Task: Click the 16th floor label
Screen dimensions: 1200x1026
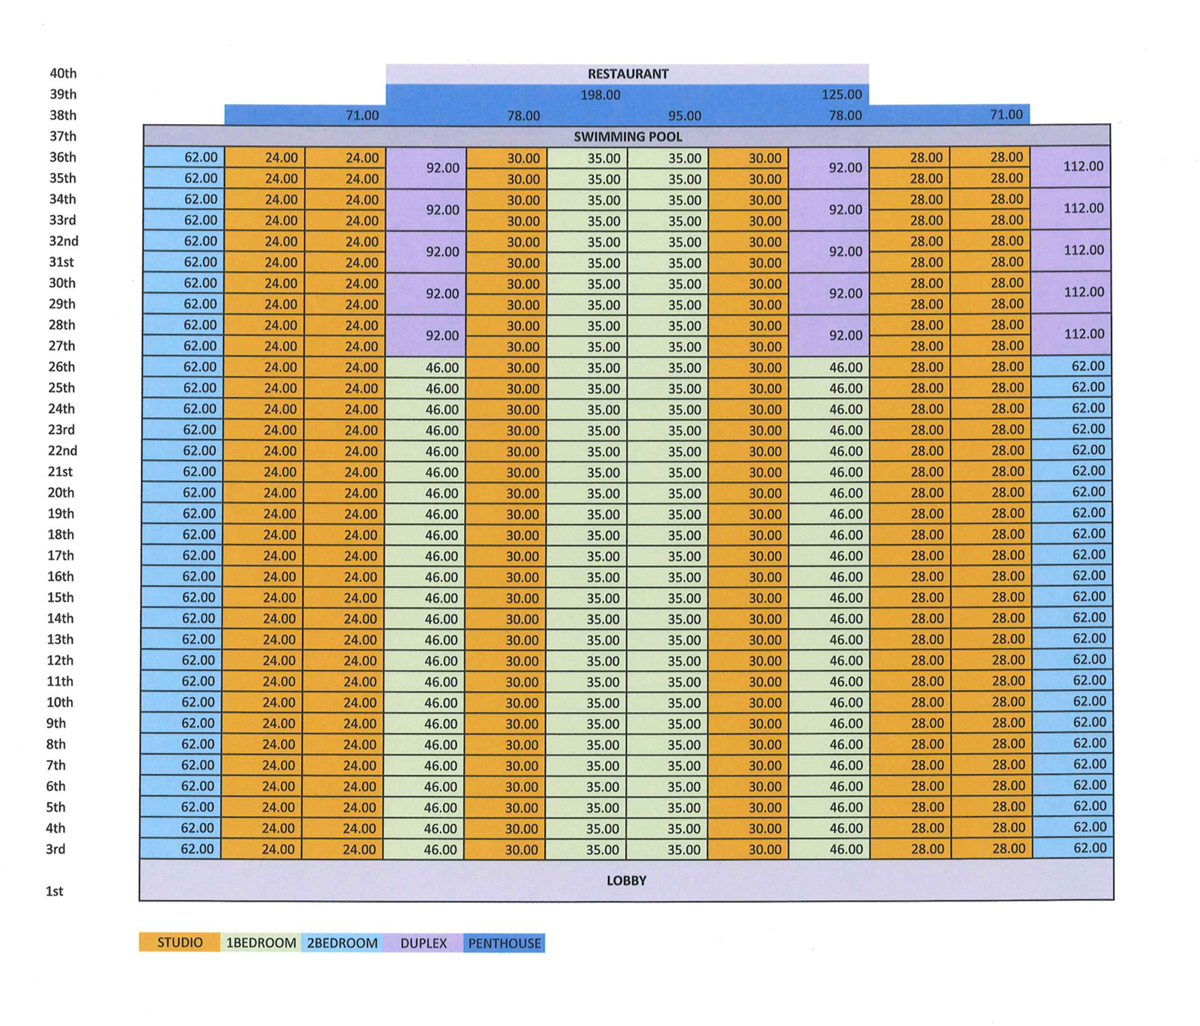Action: click(x=60, y=577)
